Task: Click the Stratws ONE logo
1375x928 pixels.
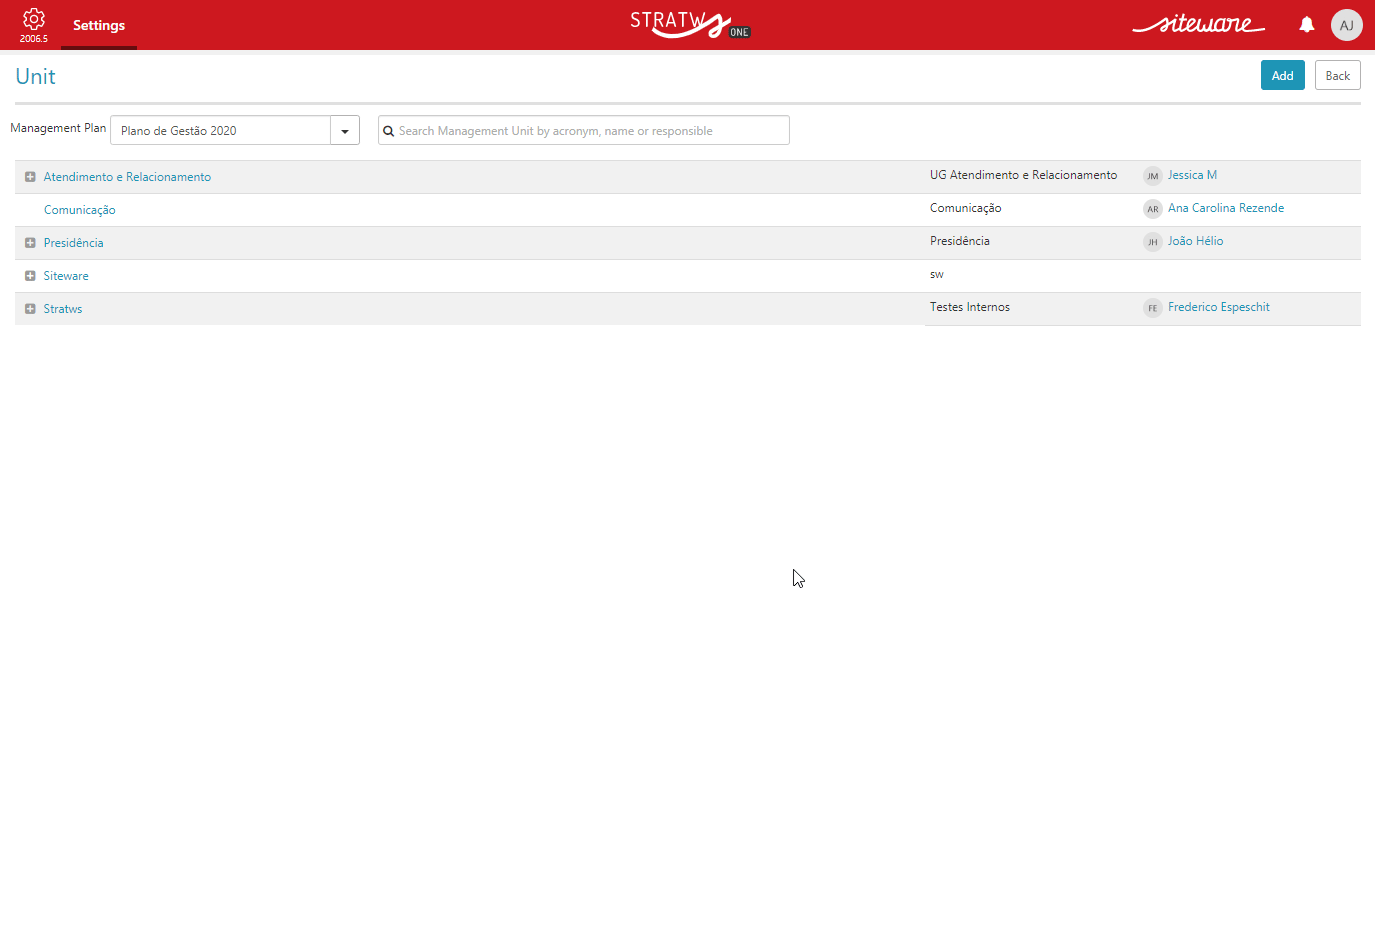Action: (690, 24)
